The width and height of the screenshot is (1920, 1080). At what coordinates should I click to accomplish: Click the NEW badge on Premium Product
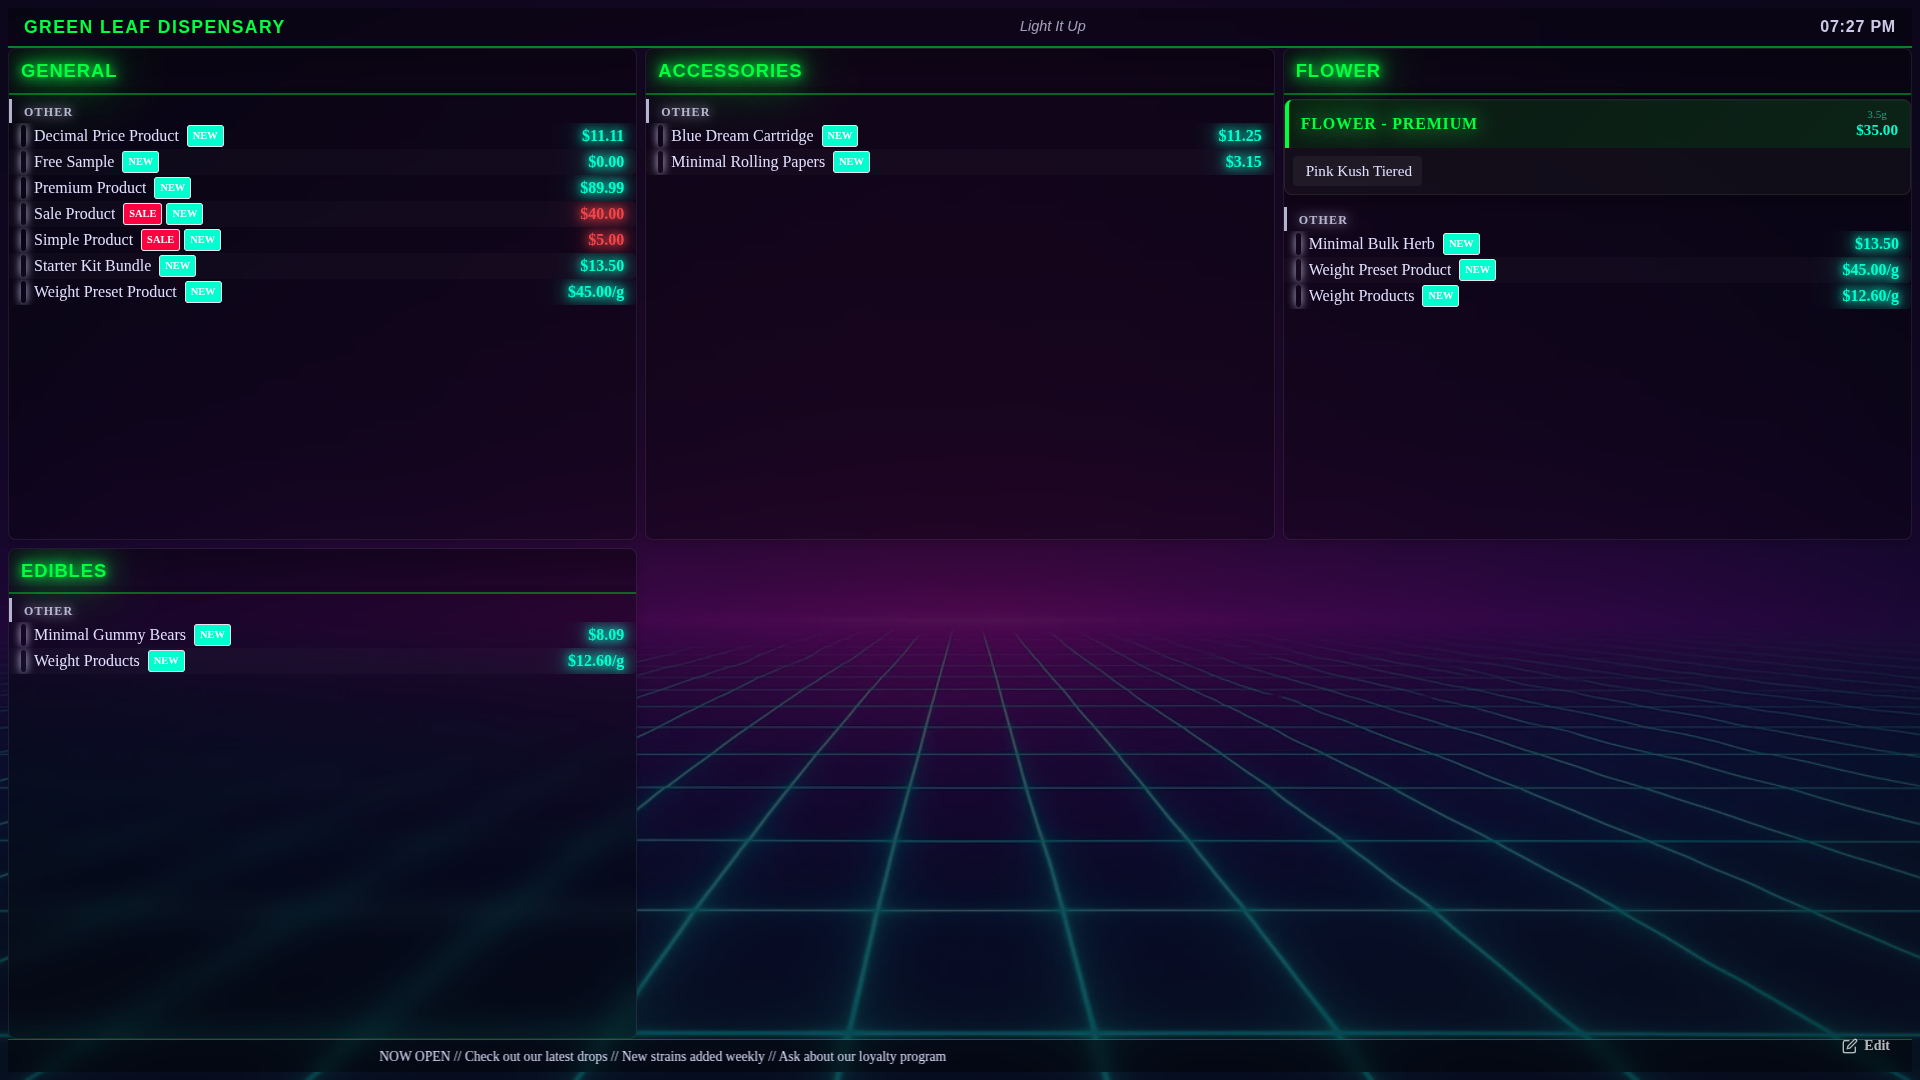point(172,188)
